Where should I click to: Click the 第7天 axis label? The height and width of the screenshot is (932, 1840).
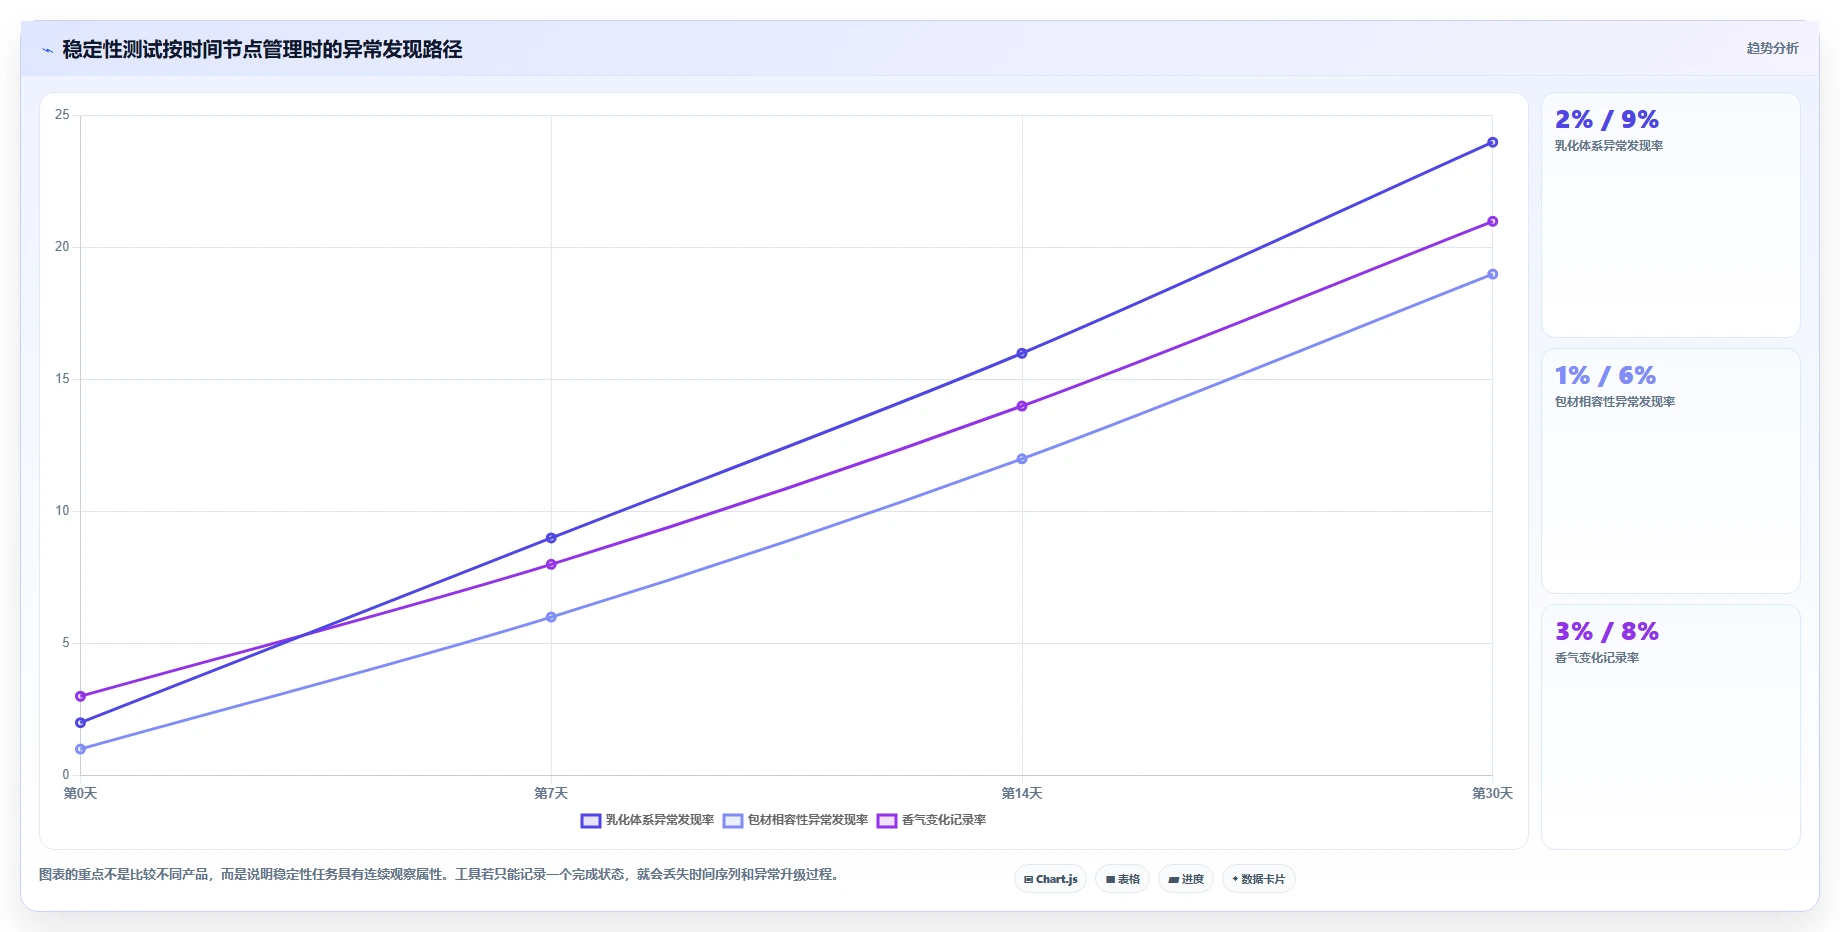click(551, 793)
